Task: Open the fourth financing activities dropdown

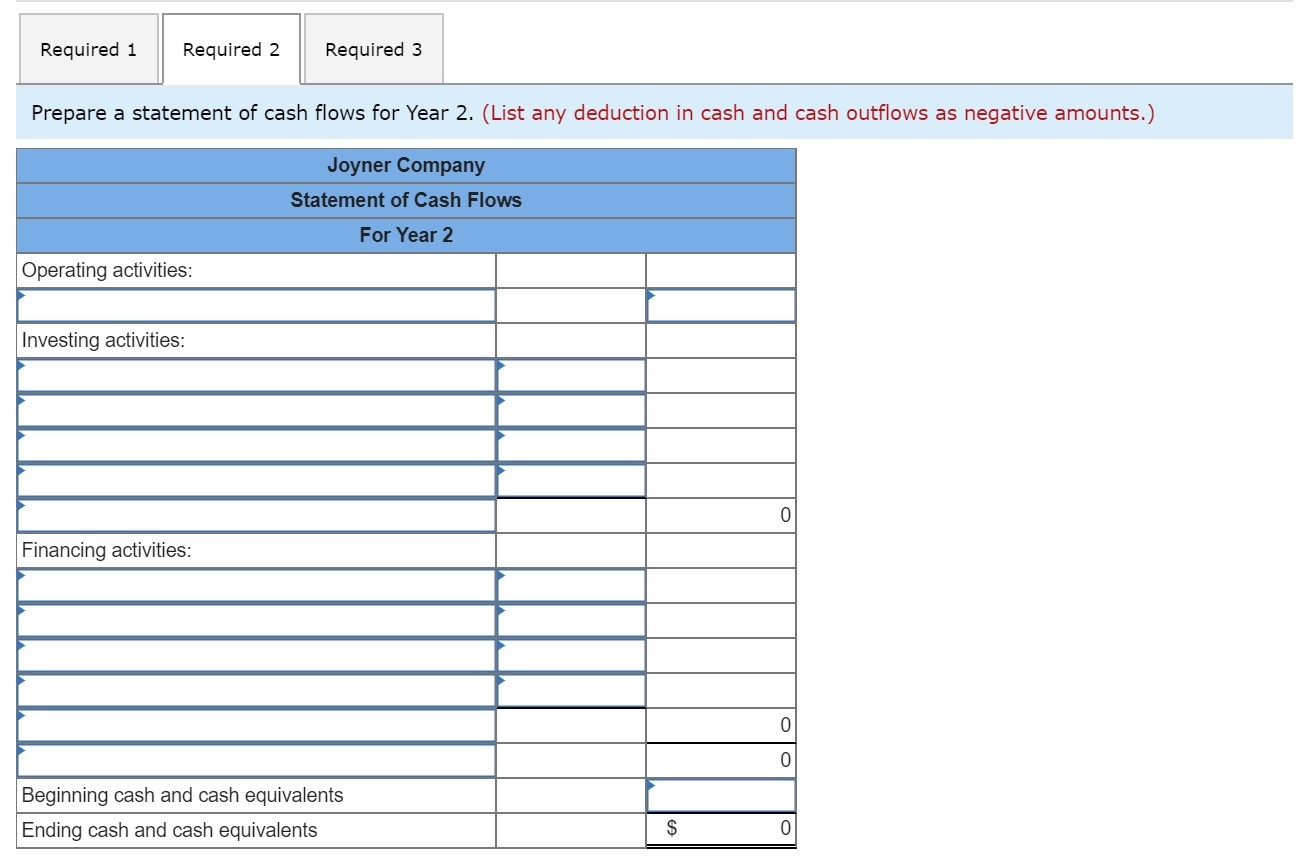Action: pos(255,689)
